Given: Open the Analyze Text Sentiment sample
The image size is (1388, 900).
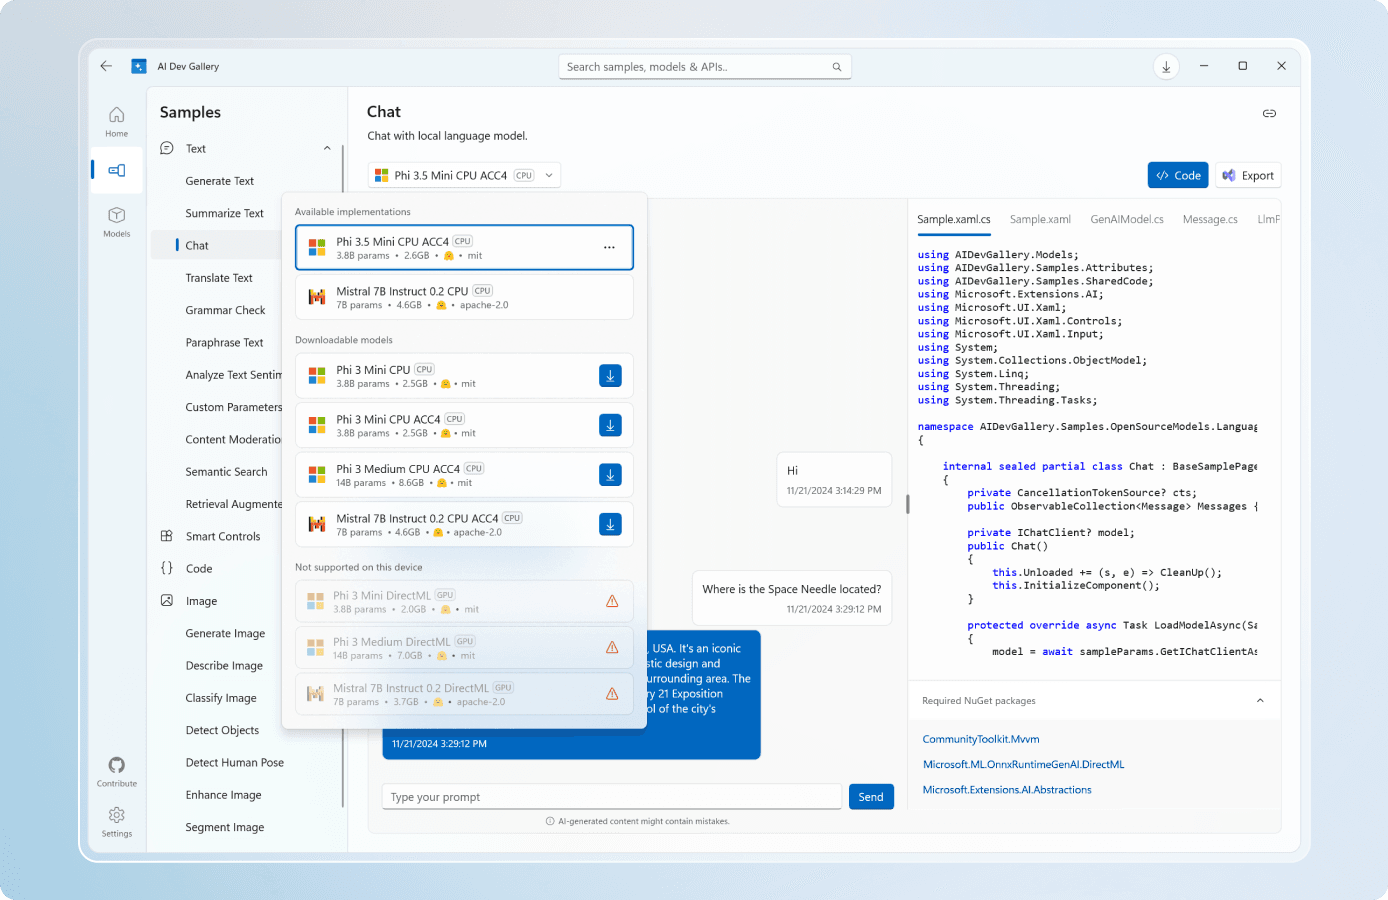Looking at the screenshot, I should pyautogui.click(x=234, y=375).
